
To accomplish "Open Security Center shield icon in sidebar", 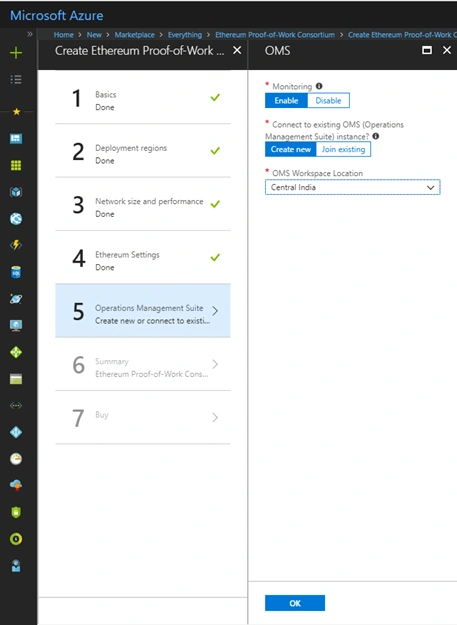I will click(x=16, y=512).
